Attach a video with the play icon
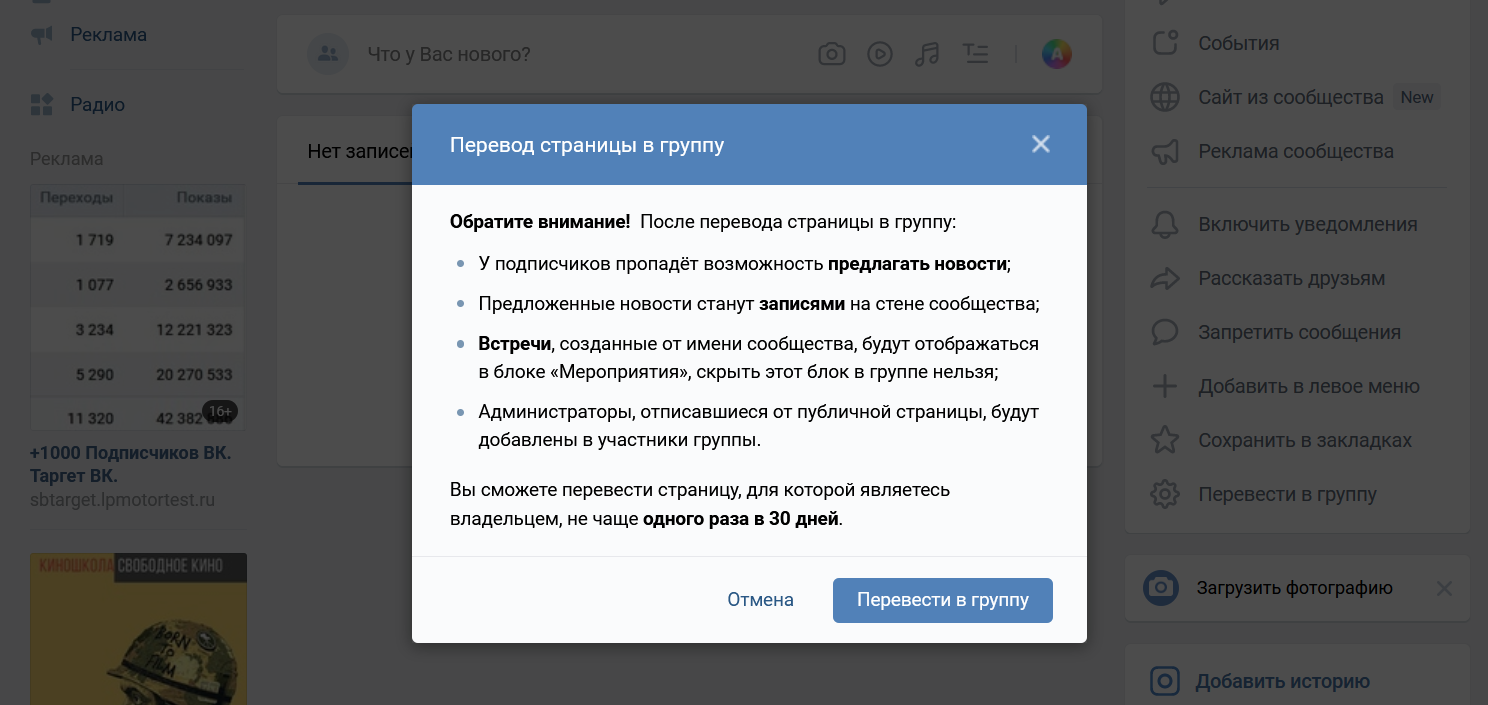 (x=880, y=54)
